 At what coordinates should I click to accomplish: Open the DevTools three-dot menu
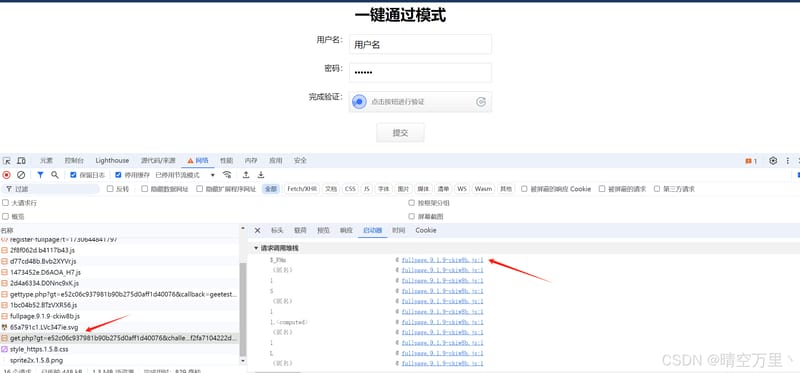[x=787, y=161]
